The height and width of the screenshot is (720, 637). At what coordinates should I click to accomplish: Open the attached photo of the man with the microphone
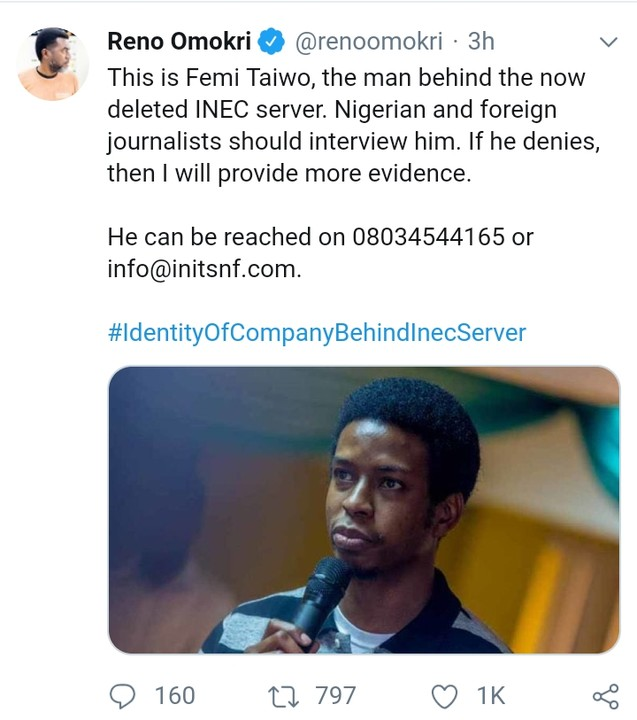363,510
